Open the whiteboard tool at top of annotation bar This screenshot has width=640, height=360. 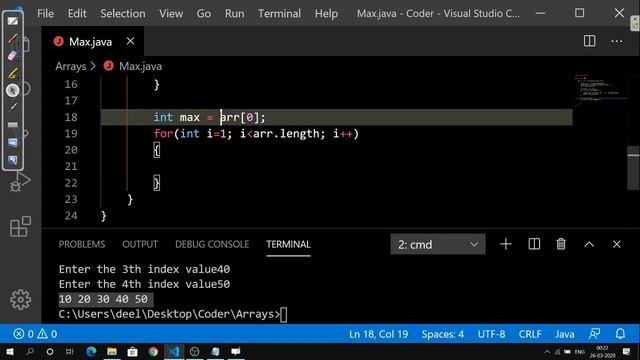pos(13,21)
